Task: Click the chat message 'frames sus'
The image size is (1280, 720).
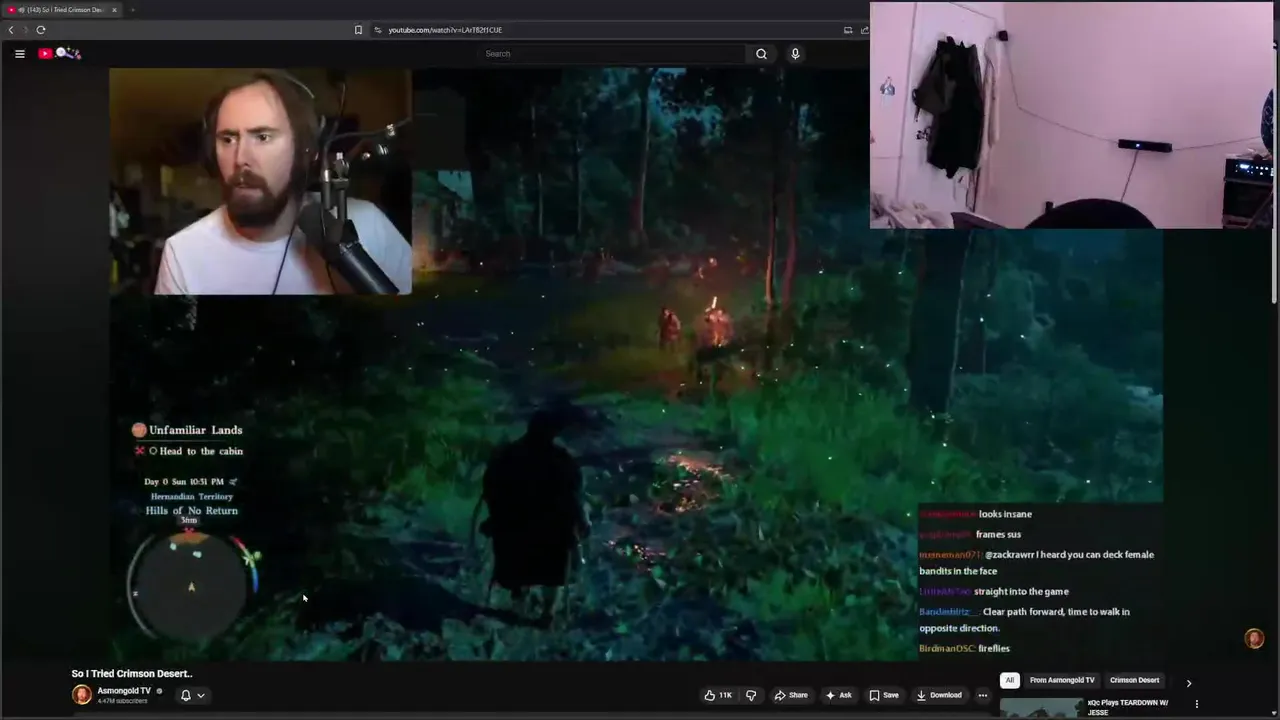Action: (x=998, y=534)
